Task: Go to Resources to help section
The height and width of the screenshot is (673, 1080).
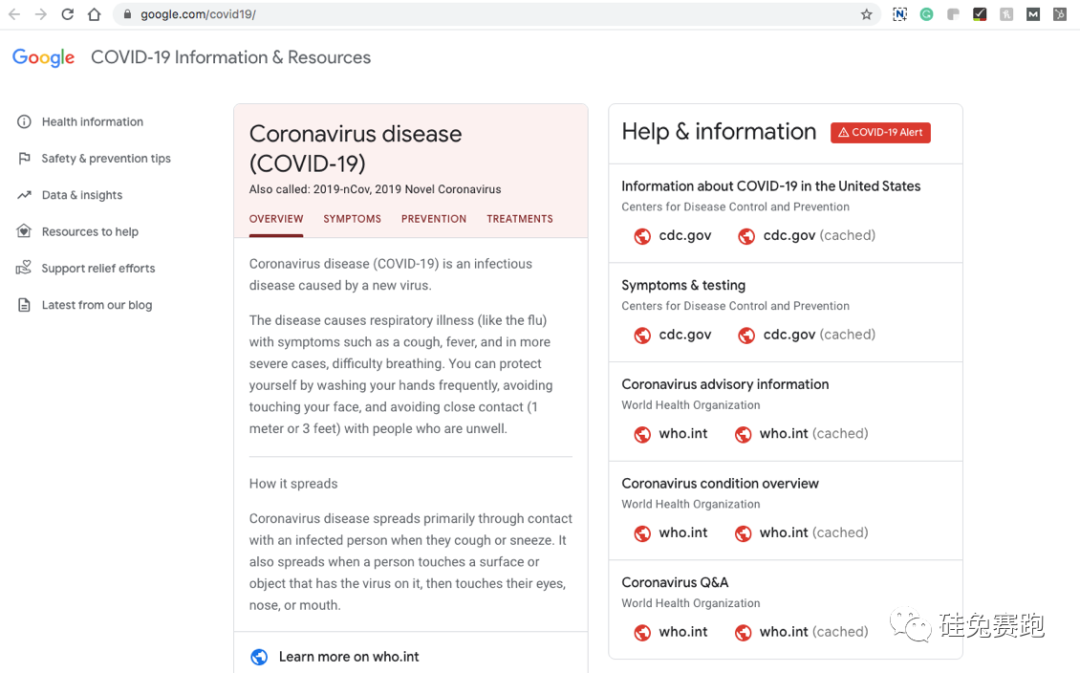Action: pyautogui.click(x=90, y=232)
